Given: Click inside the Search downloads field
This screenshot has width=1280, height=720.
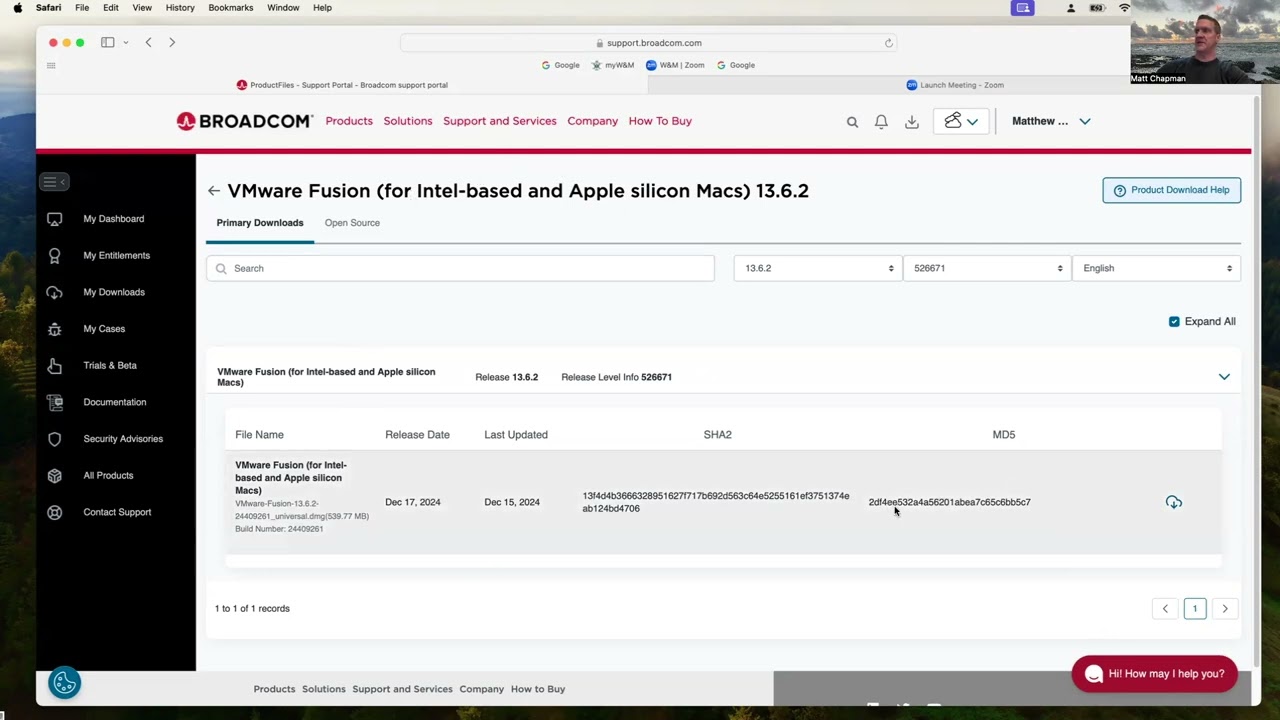Looking at the screenshot, I should (x=460, y=268).
